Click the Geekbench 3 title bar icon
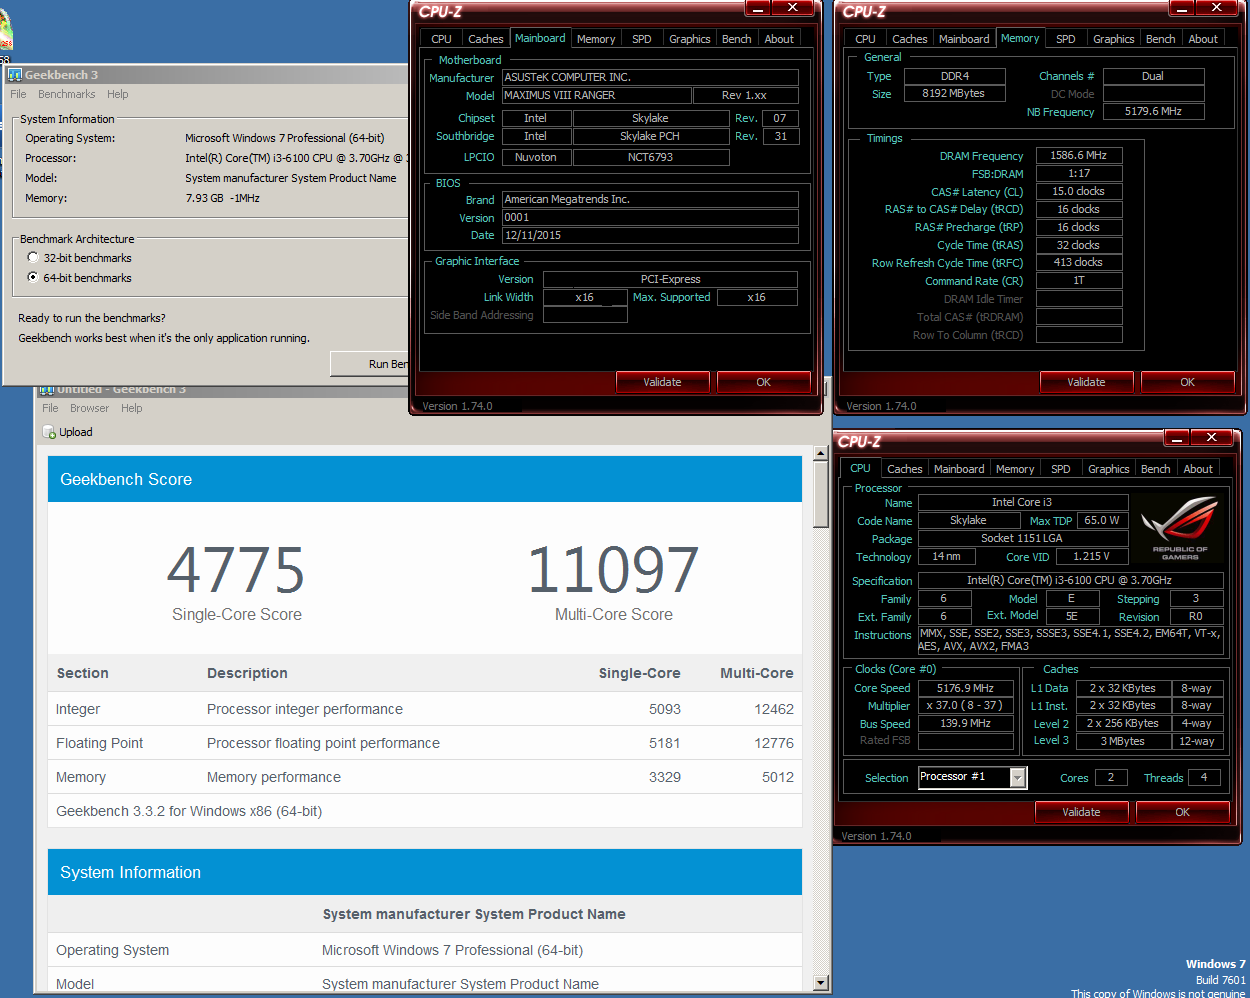The width and height of the screenshot is (1250, 998). [x=15, y=75]
